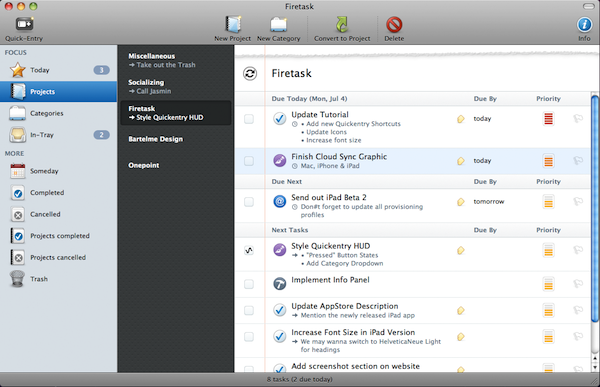The image size is (600, 387).
Task: Check off Update AppStore Description task
Action: [x=249, y=310]
